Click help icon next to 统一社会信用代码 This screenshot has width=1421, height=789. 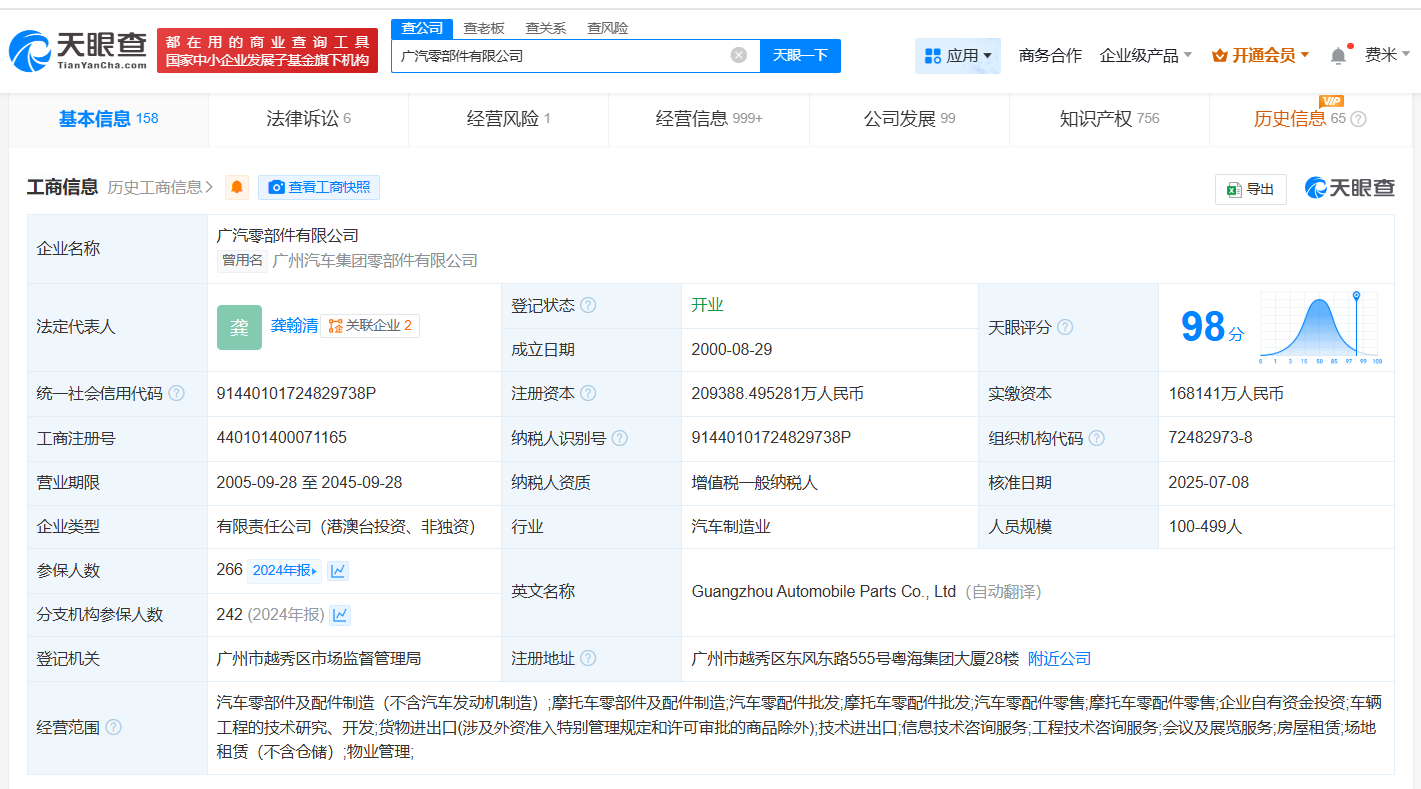coord(177,394)
